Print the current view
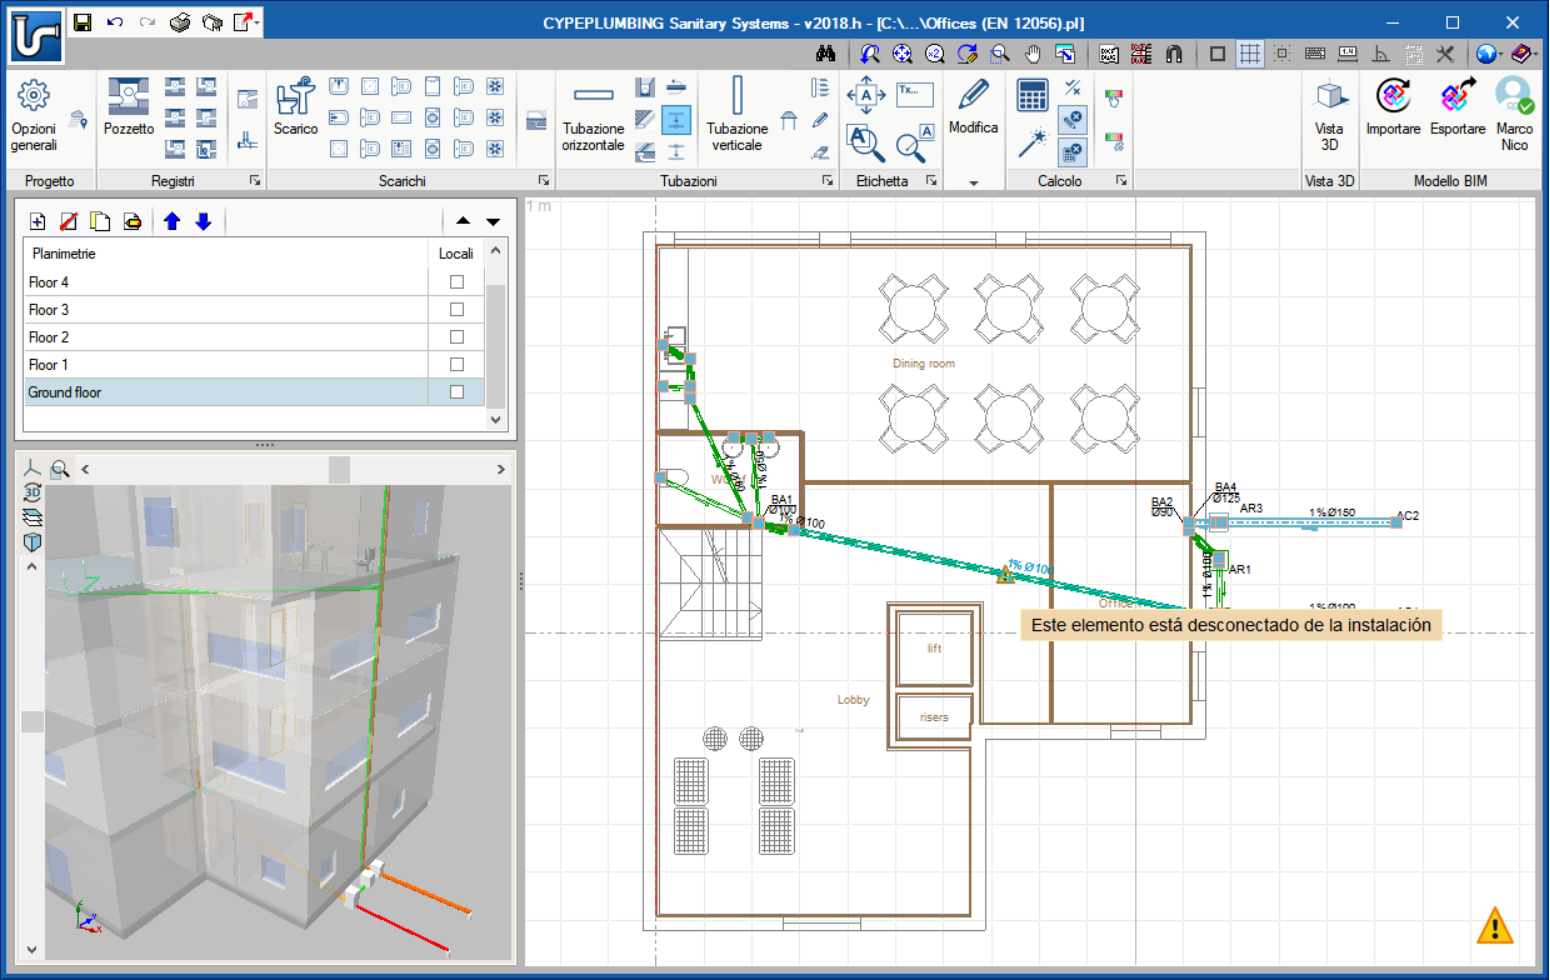This screenshot has width=1550, height=980. click(x=180, y=22)
